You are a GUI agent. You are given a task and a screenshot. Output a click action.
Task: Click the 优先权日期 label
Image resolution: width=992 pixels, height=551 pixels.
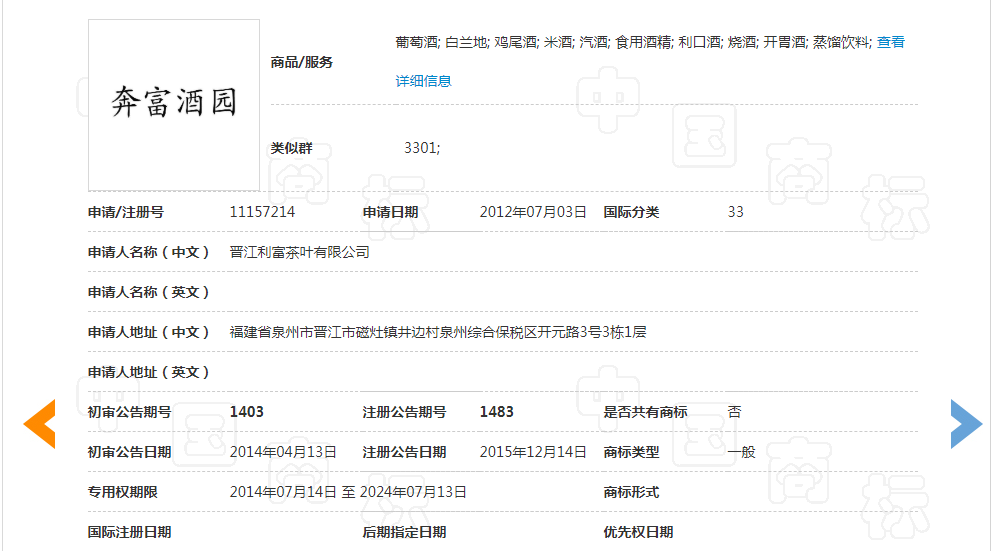(638, 532)
